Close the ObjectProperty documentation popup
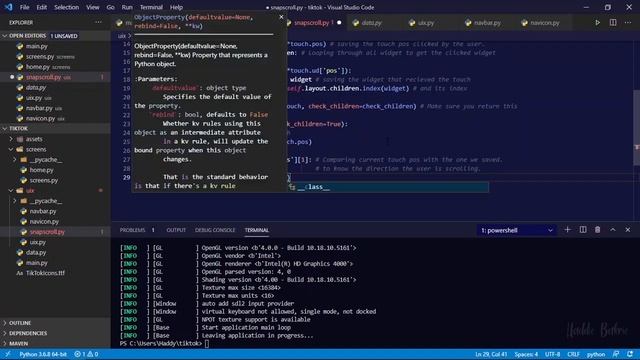This screenshot has height=360, width=640. (x=281, y=17)
